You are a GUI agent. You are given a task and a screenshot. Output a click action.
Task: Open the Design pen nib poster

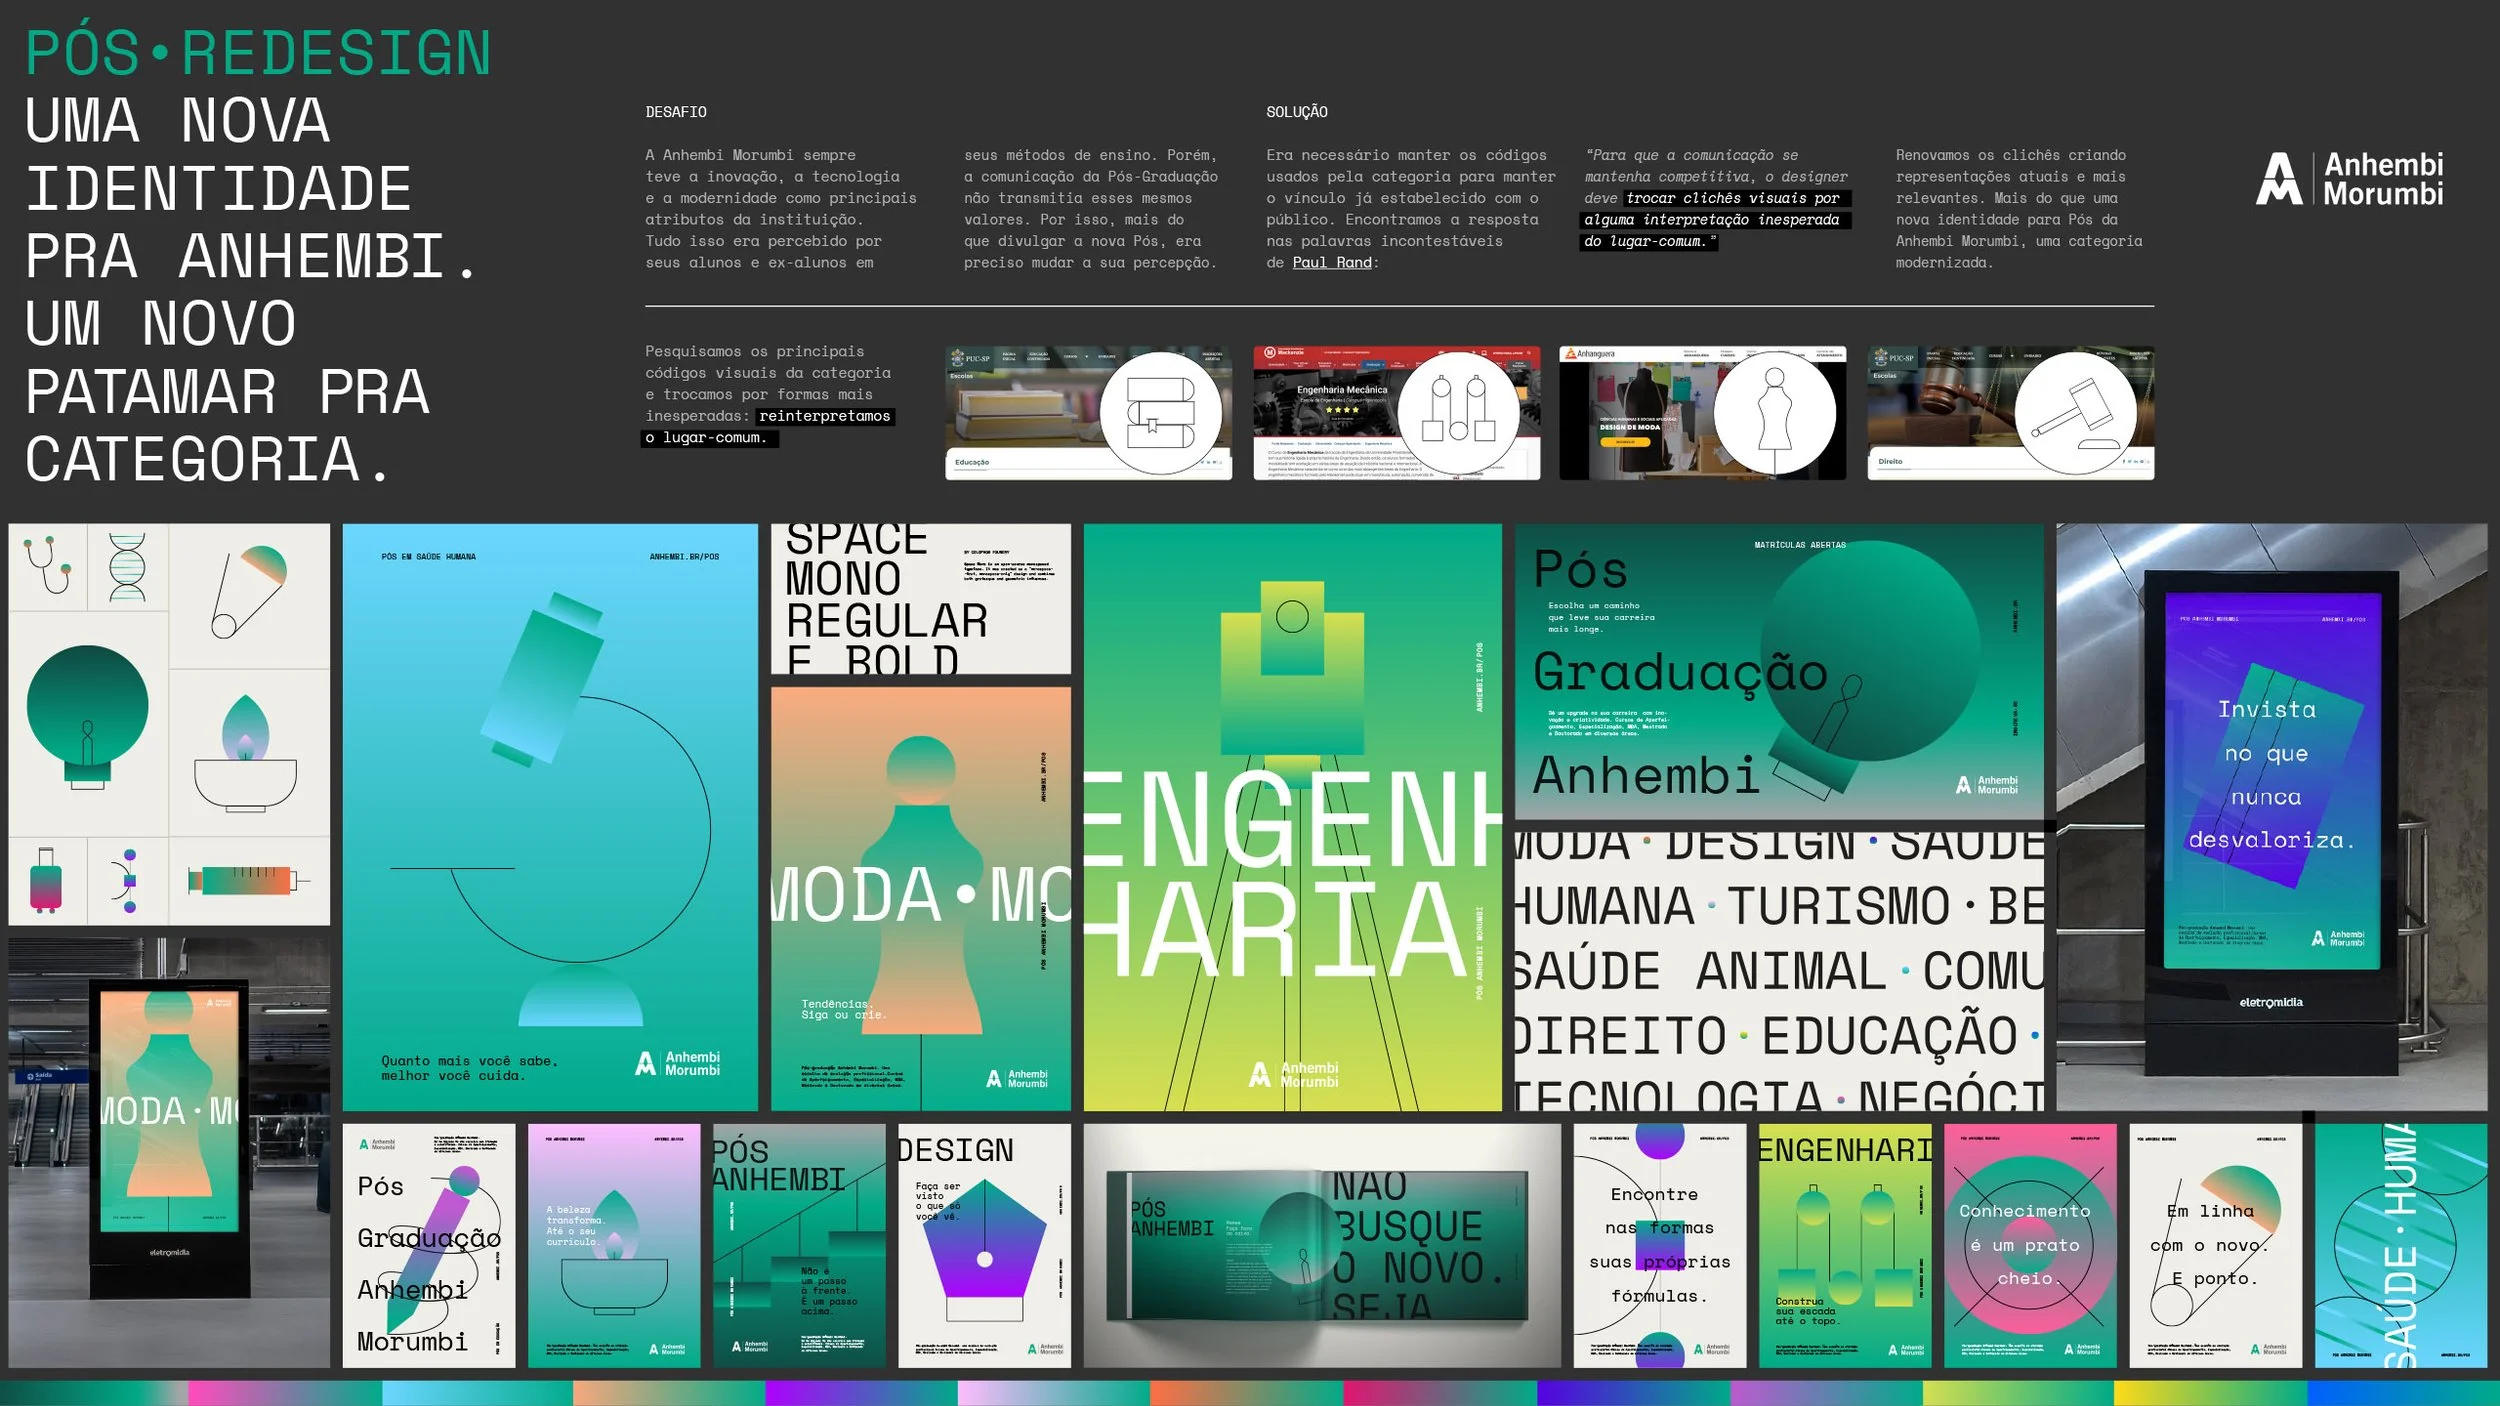tap(984, 1245)
